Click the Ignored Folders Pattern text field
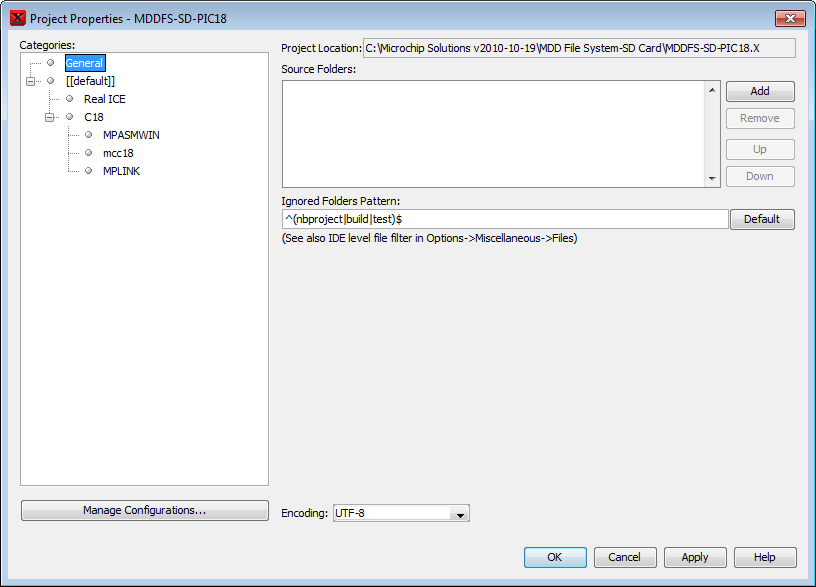 pyautogui.click(x=504, y=219)
